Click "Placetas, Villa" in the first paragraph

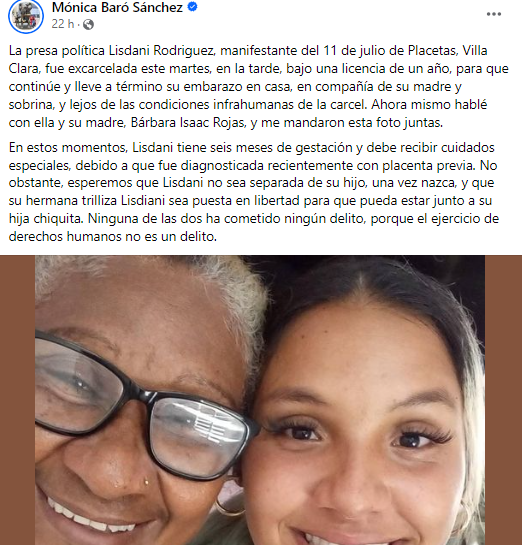coord(448,51)
